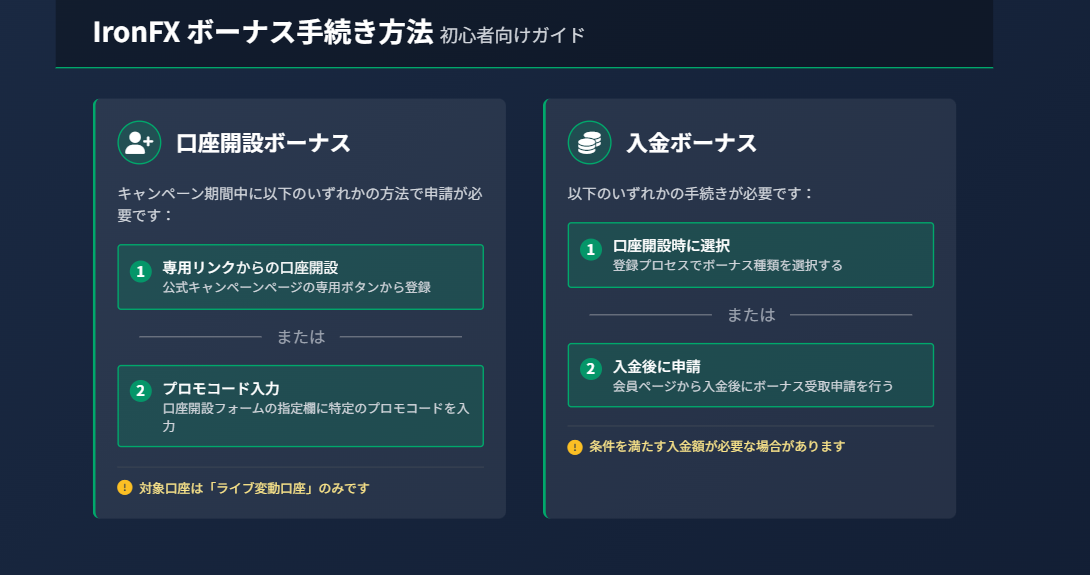Image resolution: width=1090 pixels, height=575 pixels.
Task: Click the IronFX ボーナス手続き方法 page title
Action: (263, 32)
